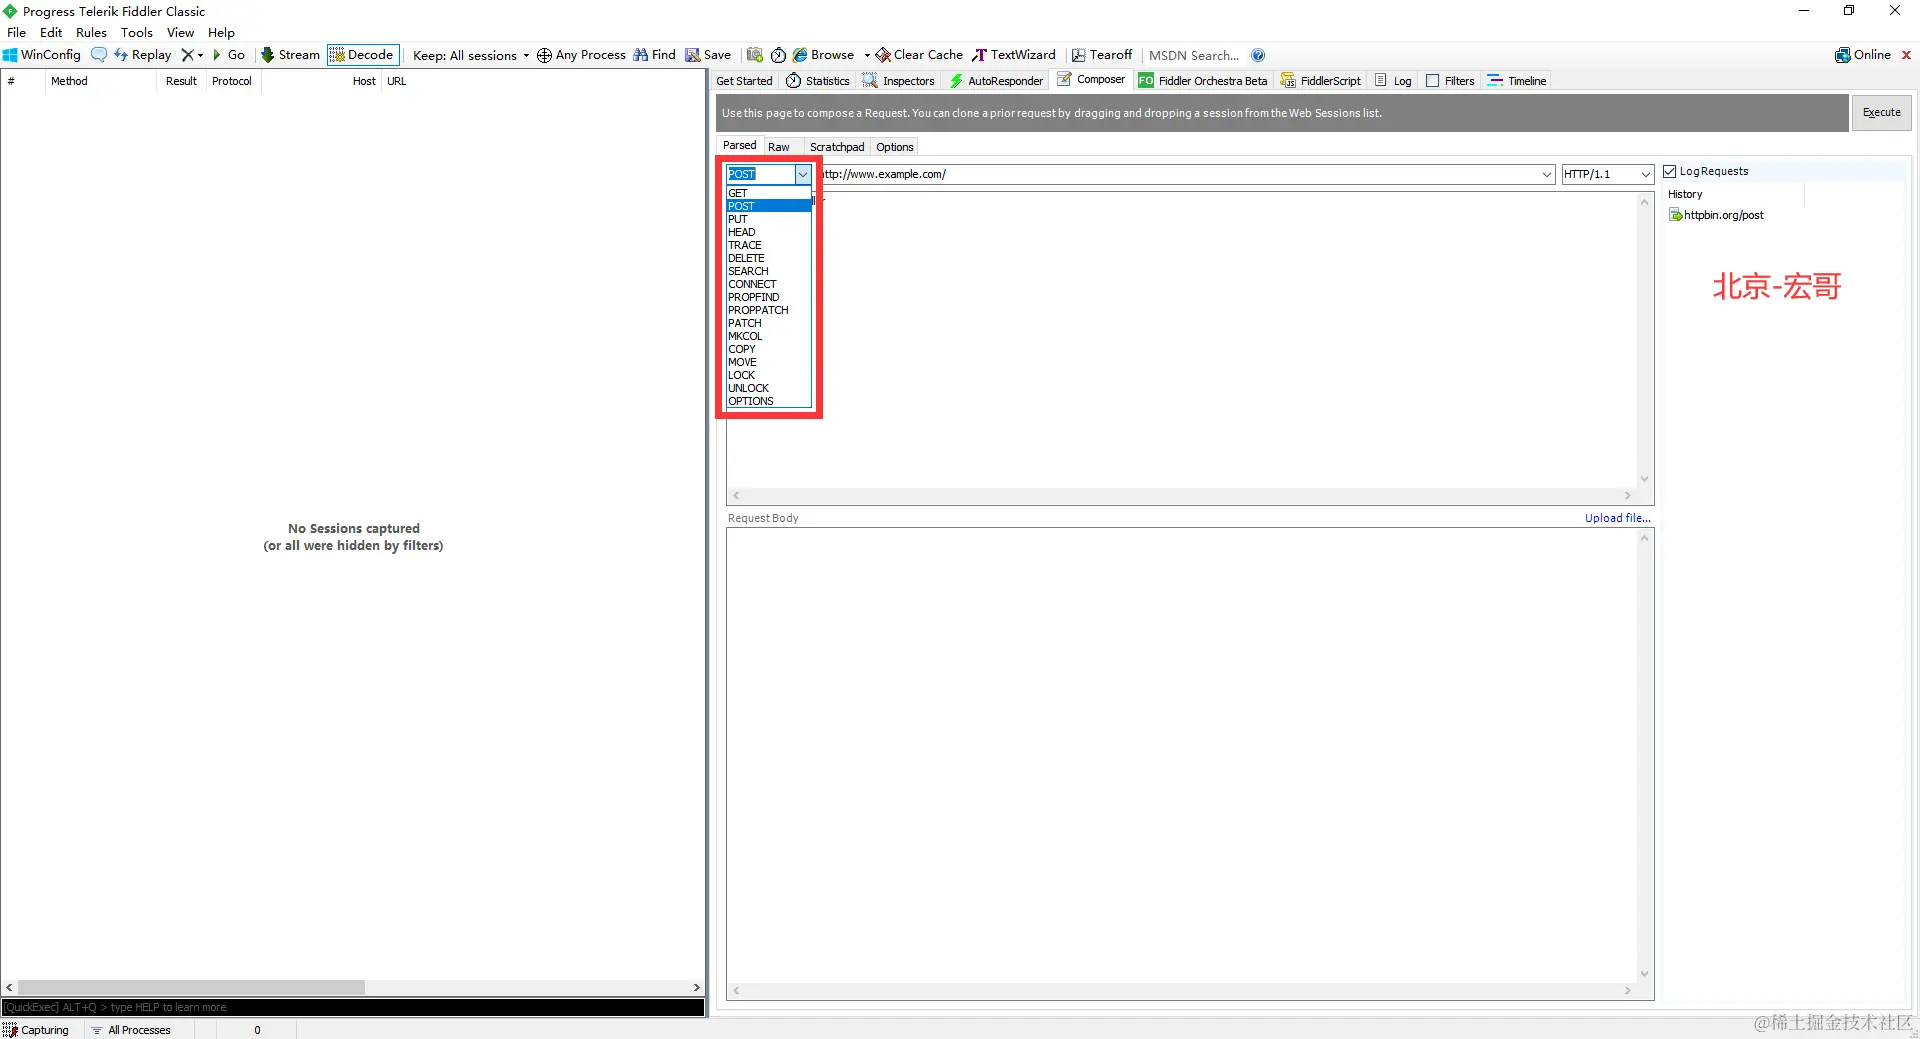Open the File menu
The image size is (1920, 1039).
[x=17, y=32]
